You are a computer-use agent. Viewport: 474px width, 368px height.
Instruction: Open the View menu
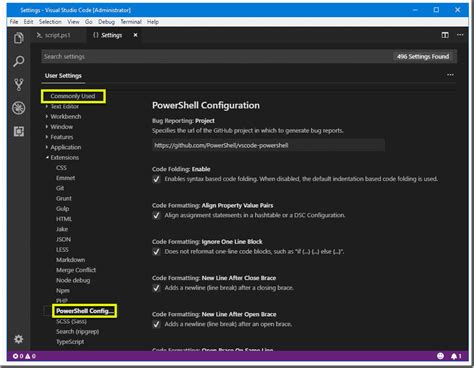73,22
